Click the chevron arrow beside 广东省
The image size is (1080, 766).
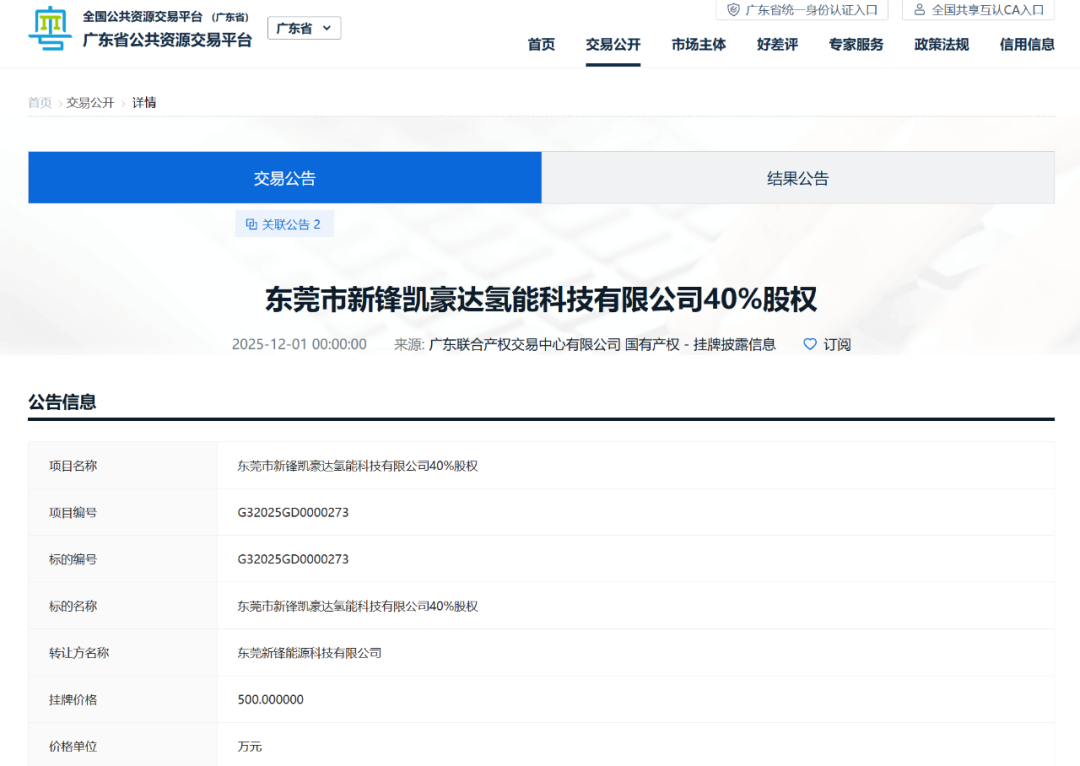point(327,28)
